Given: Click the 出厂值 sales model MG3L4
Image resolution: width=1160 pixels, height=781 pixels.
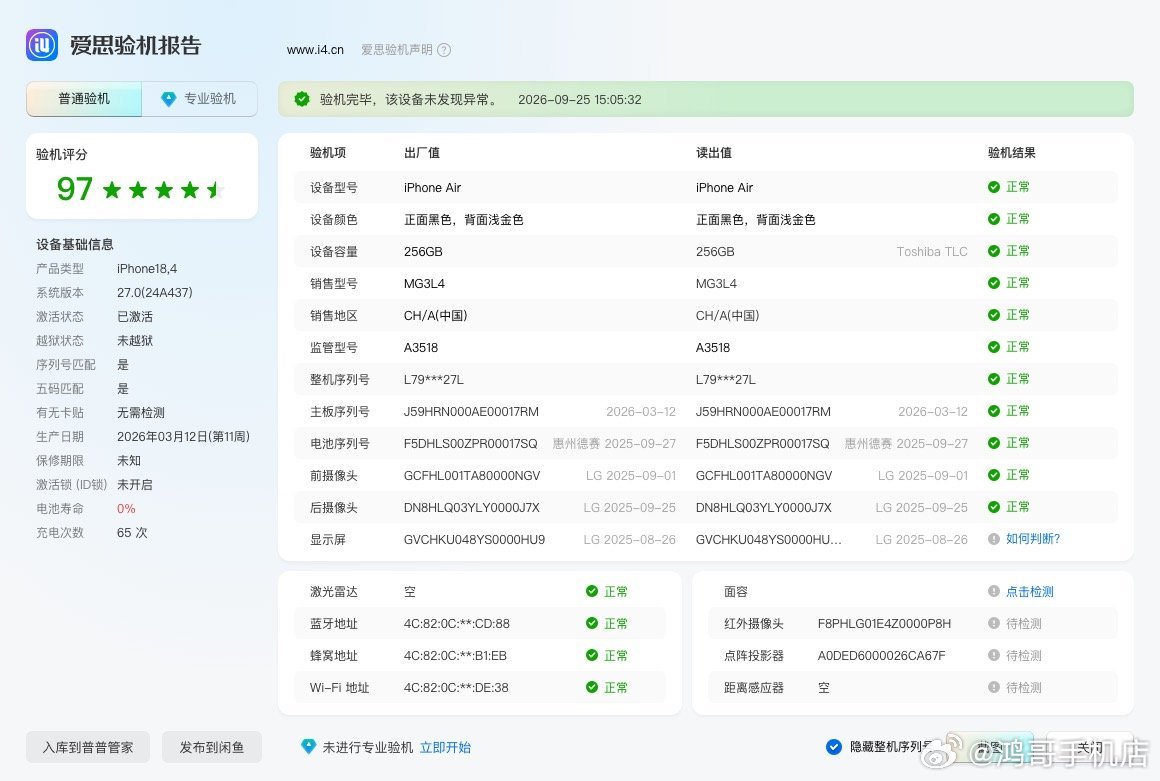Looking at the screenshot, I should pyautogui.click(x=424, y=283).
